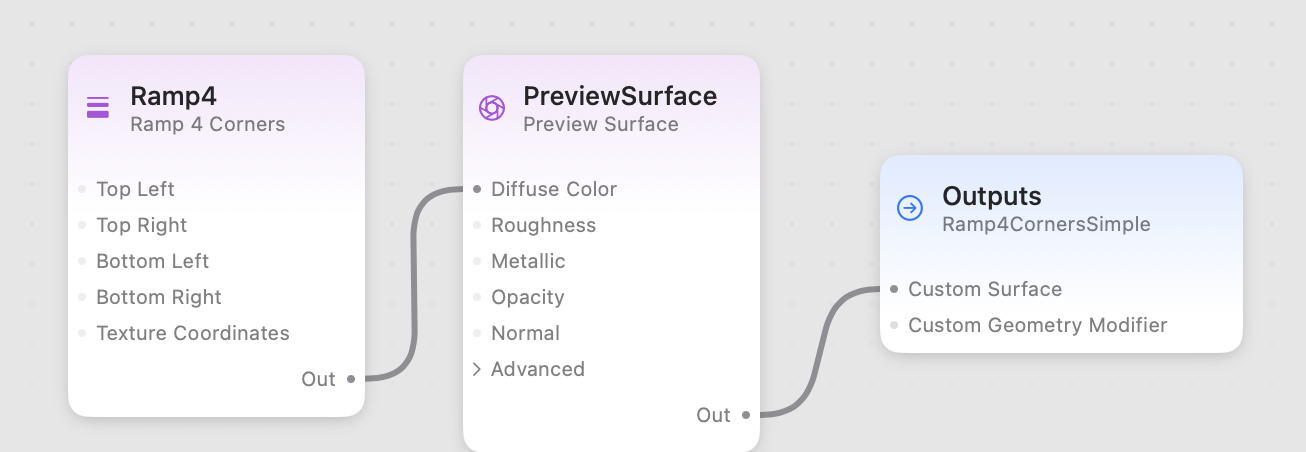
Task: Click the Outputs node arrow icon
Action: coord(910,208)
